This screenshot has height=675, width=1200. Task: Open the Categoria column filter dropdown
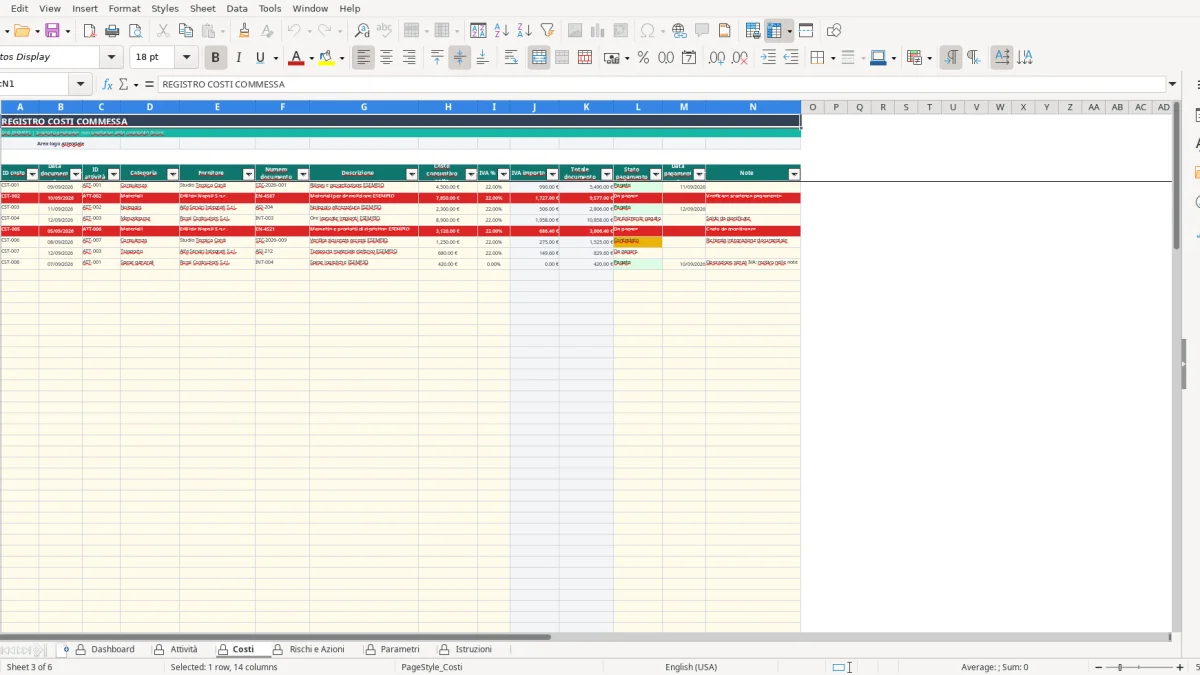172,175
